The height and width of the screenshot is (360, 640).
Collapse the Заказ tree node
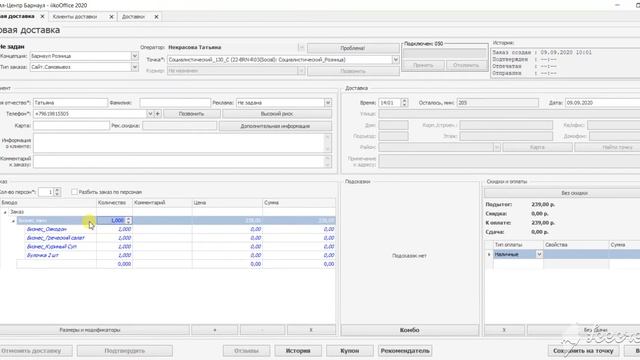5,212
